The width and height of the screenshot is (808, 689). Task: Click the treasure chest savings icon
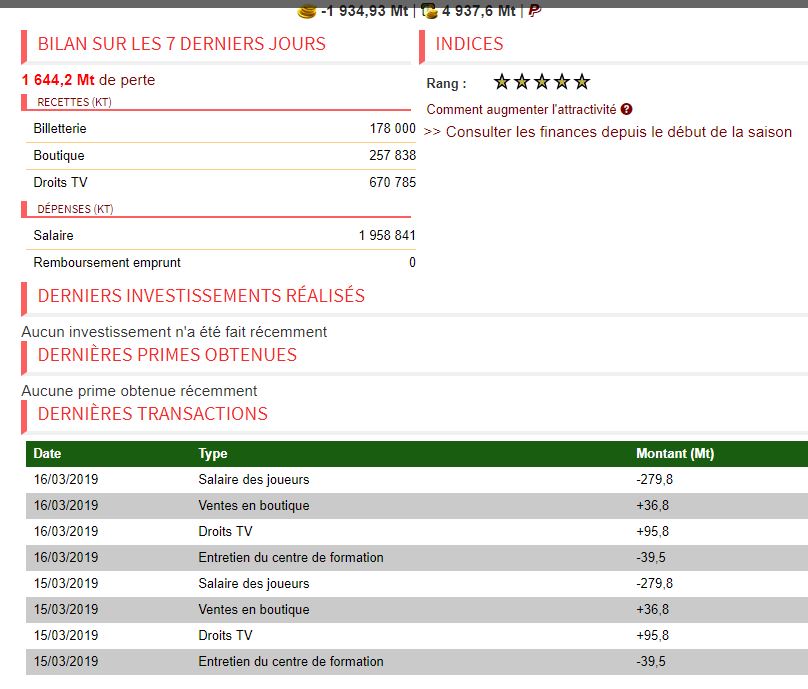pos(429,11)
